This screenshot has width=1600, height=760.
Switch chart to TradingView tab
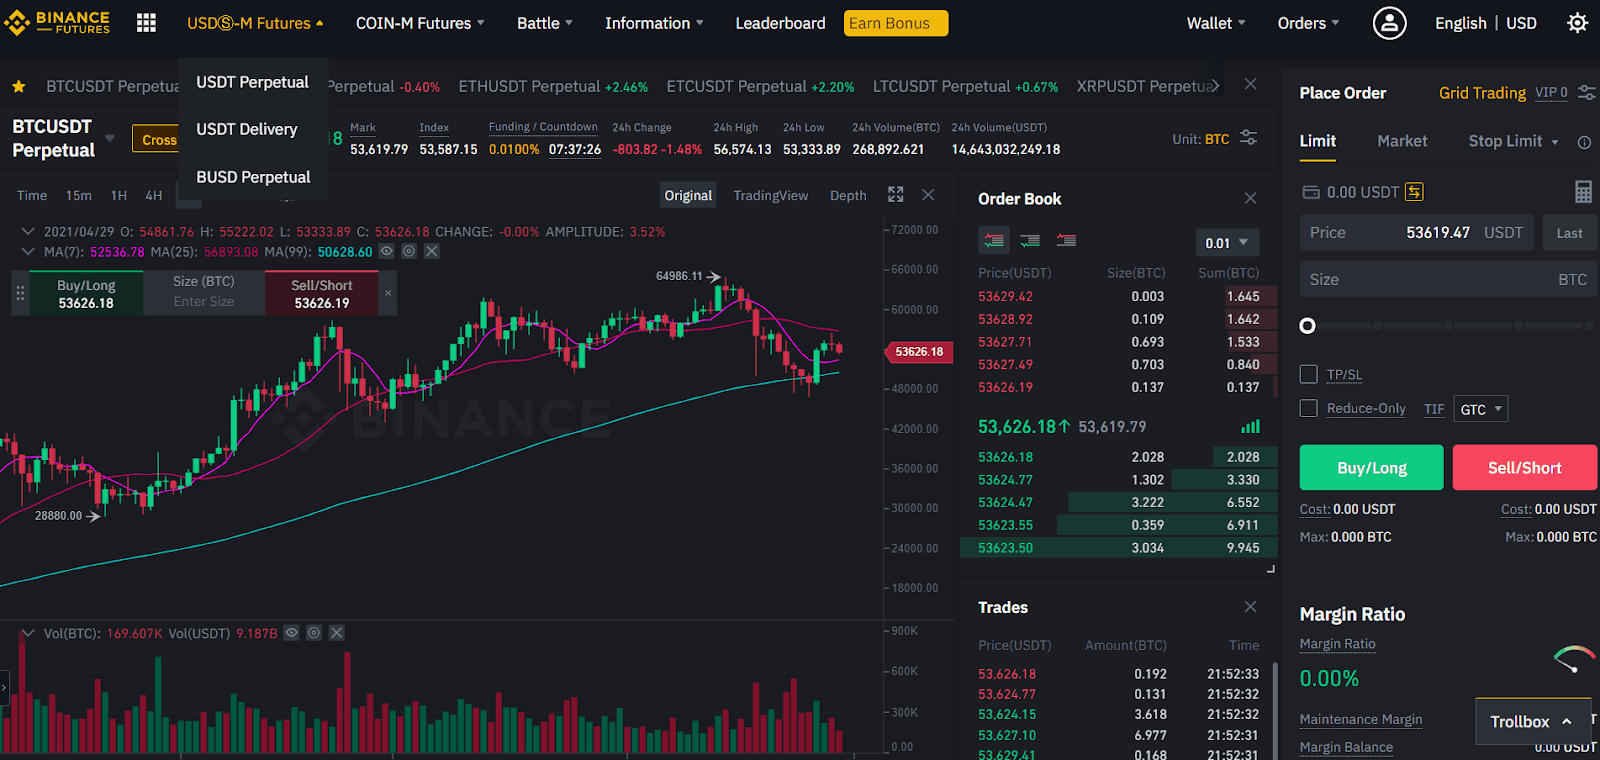point(770,195)
